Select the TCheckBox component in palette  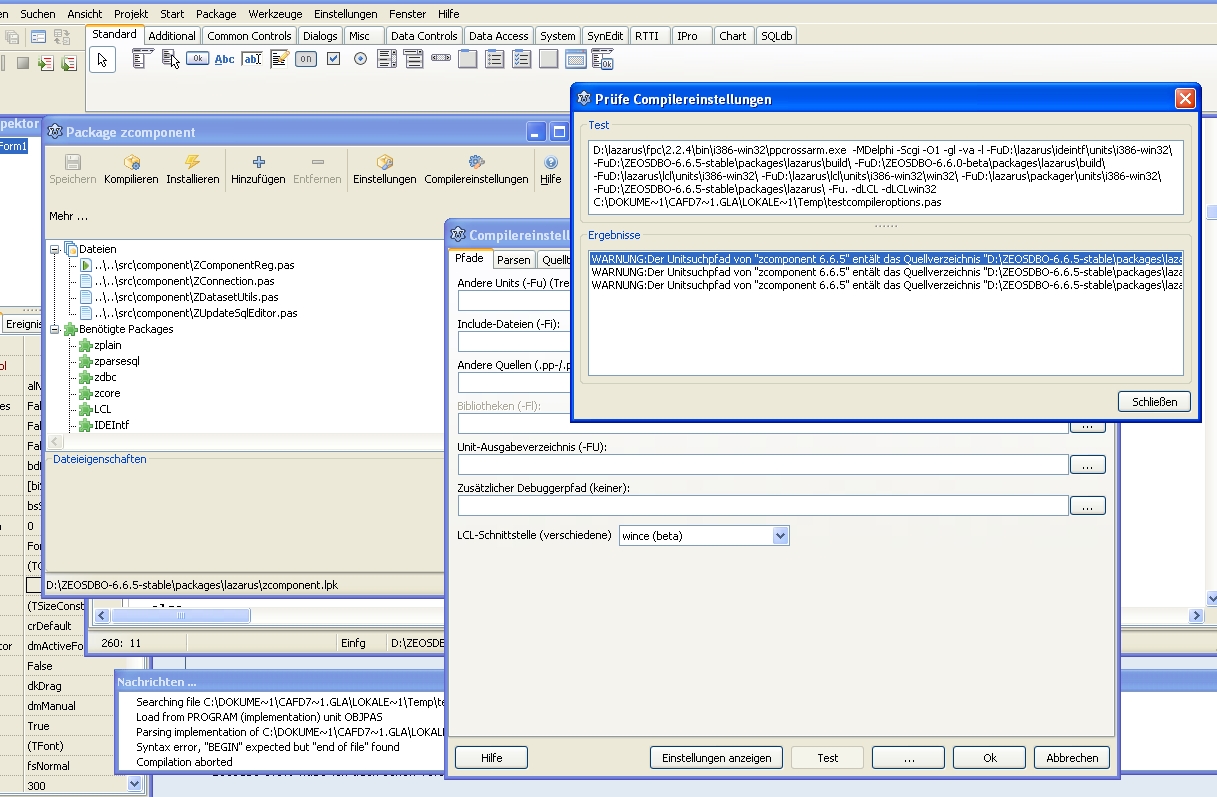pyautogui.click(x=334, y=59)
